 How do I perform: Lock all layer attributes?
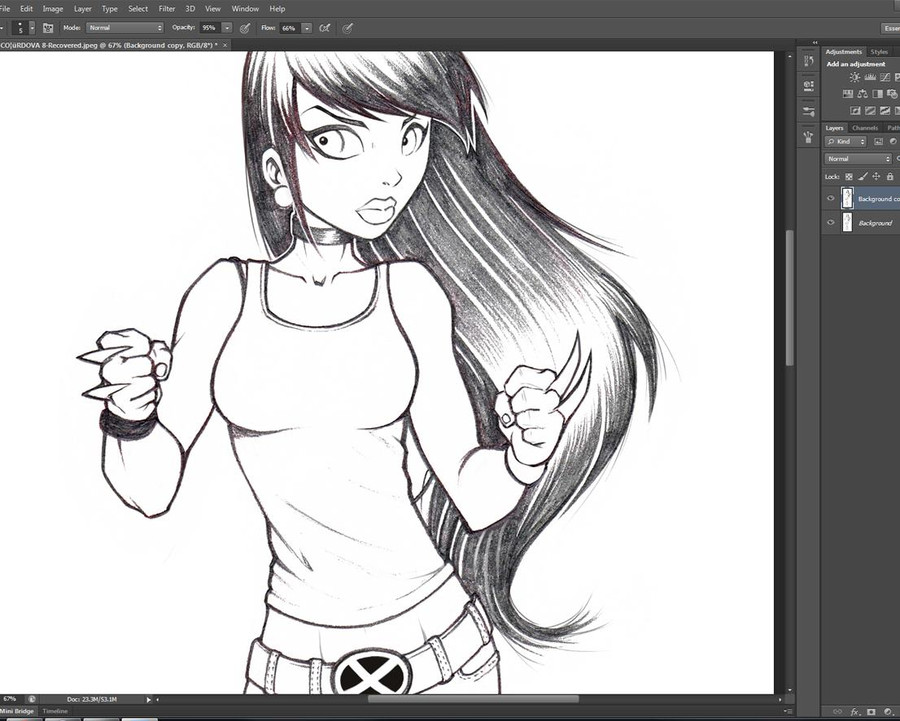pos(890,177)
